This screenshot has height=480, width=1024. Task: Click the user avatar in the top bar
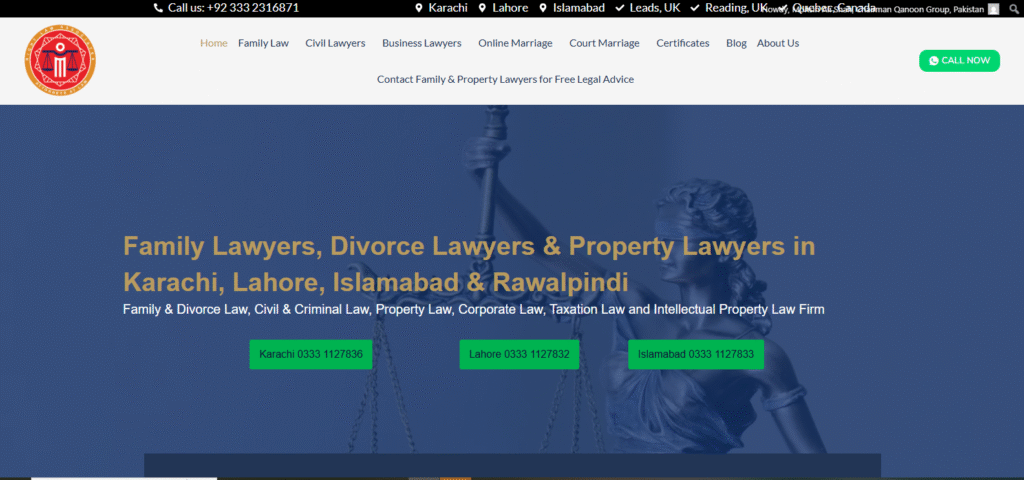pos(993,9)
